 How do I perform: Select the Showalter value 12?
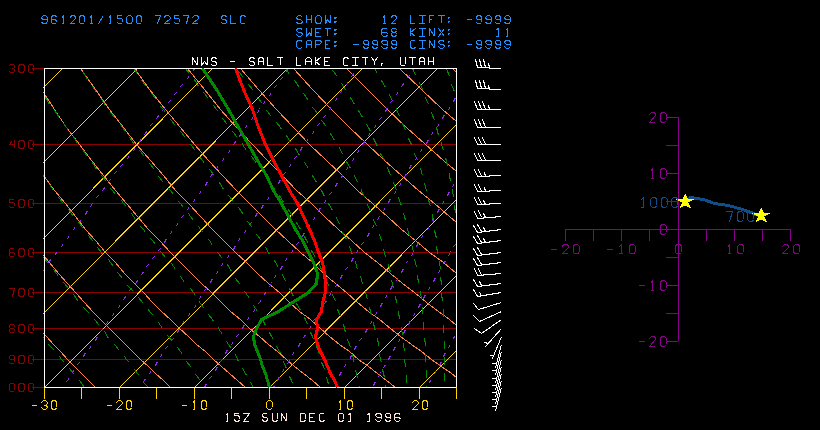click(389, 20)
